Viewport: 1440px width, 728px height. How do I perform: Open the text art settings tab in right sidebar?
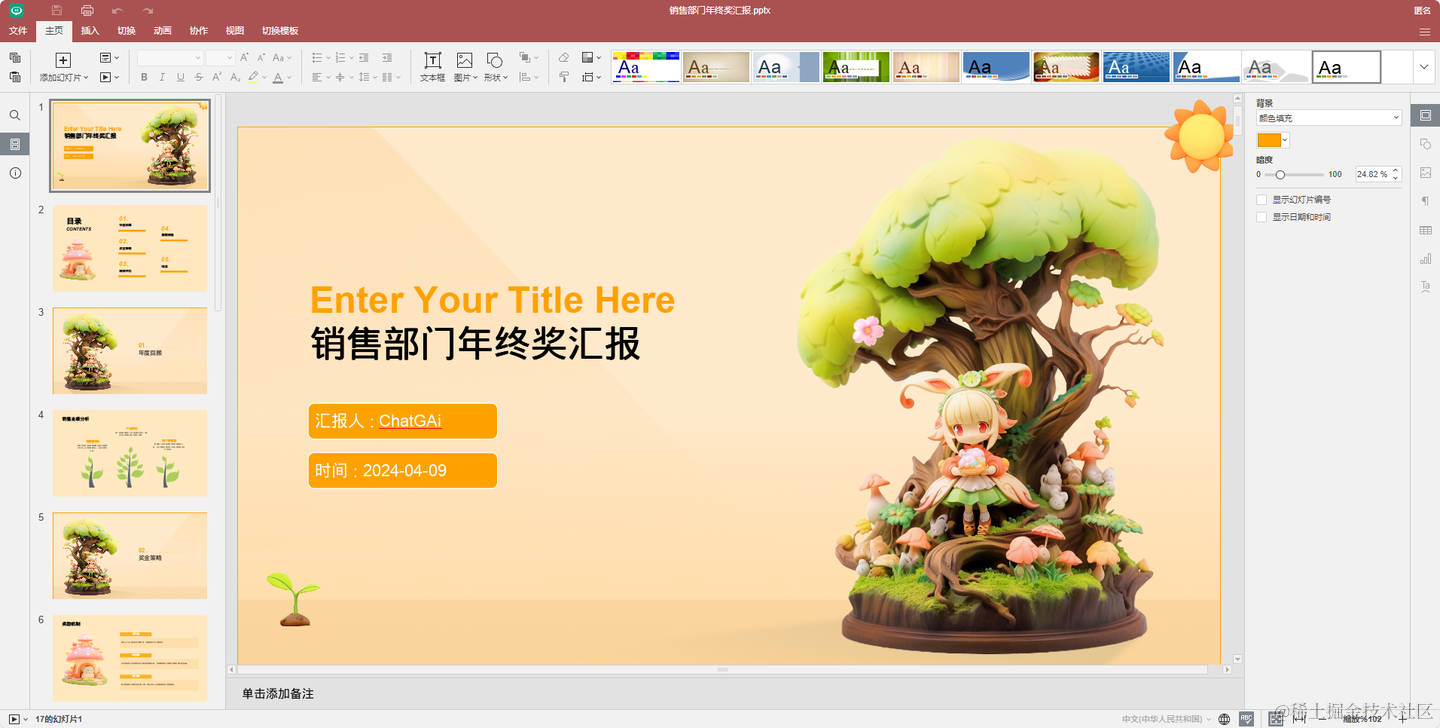(1426, 287)
